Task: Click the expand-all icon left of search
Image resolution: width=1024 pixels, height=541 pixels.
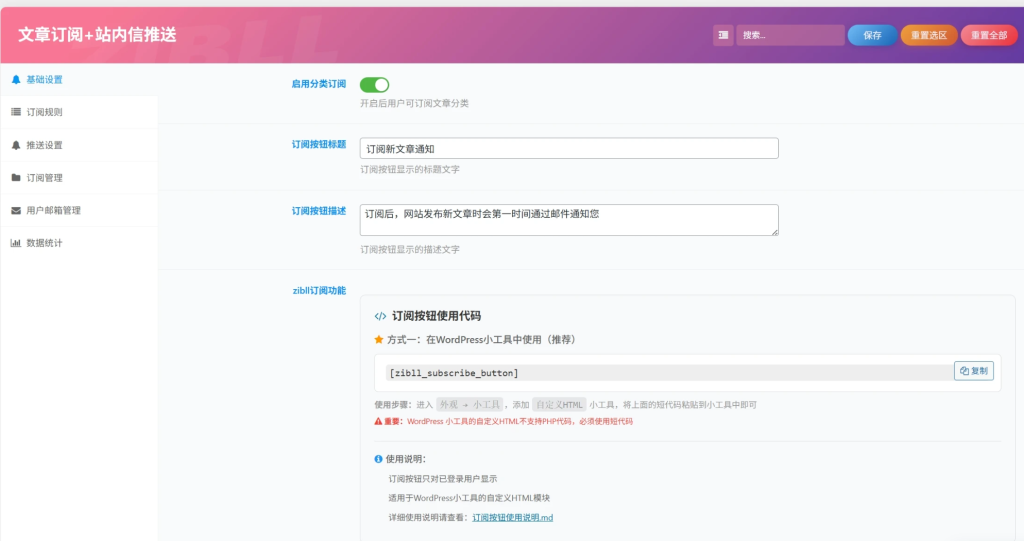Action: coord(723,35)
